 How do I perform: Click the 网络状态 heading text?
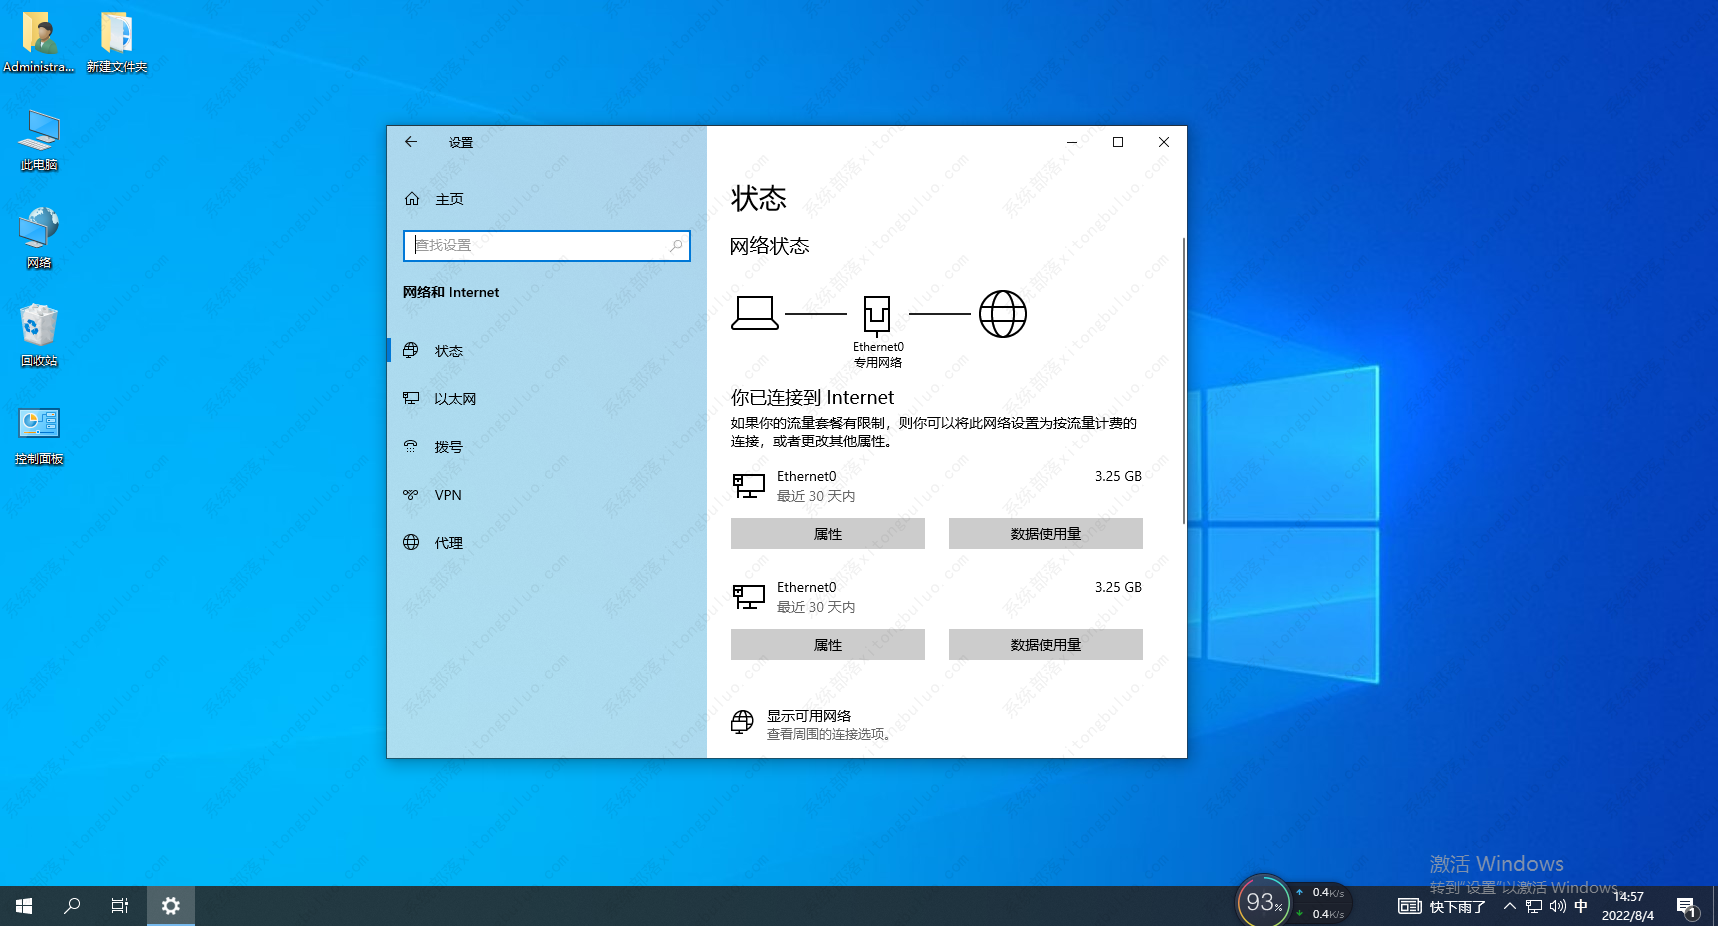(x=769, y=246)
